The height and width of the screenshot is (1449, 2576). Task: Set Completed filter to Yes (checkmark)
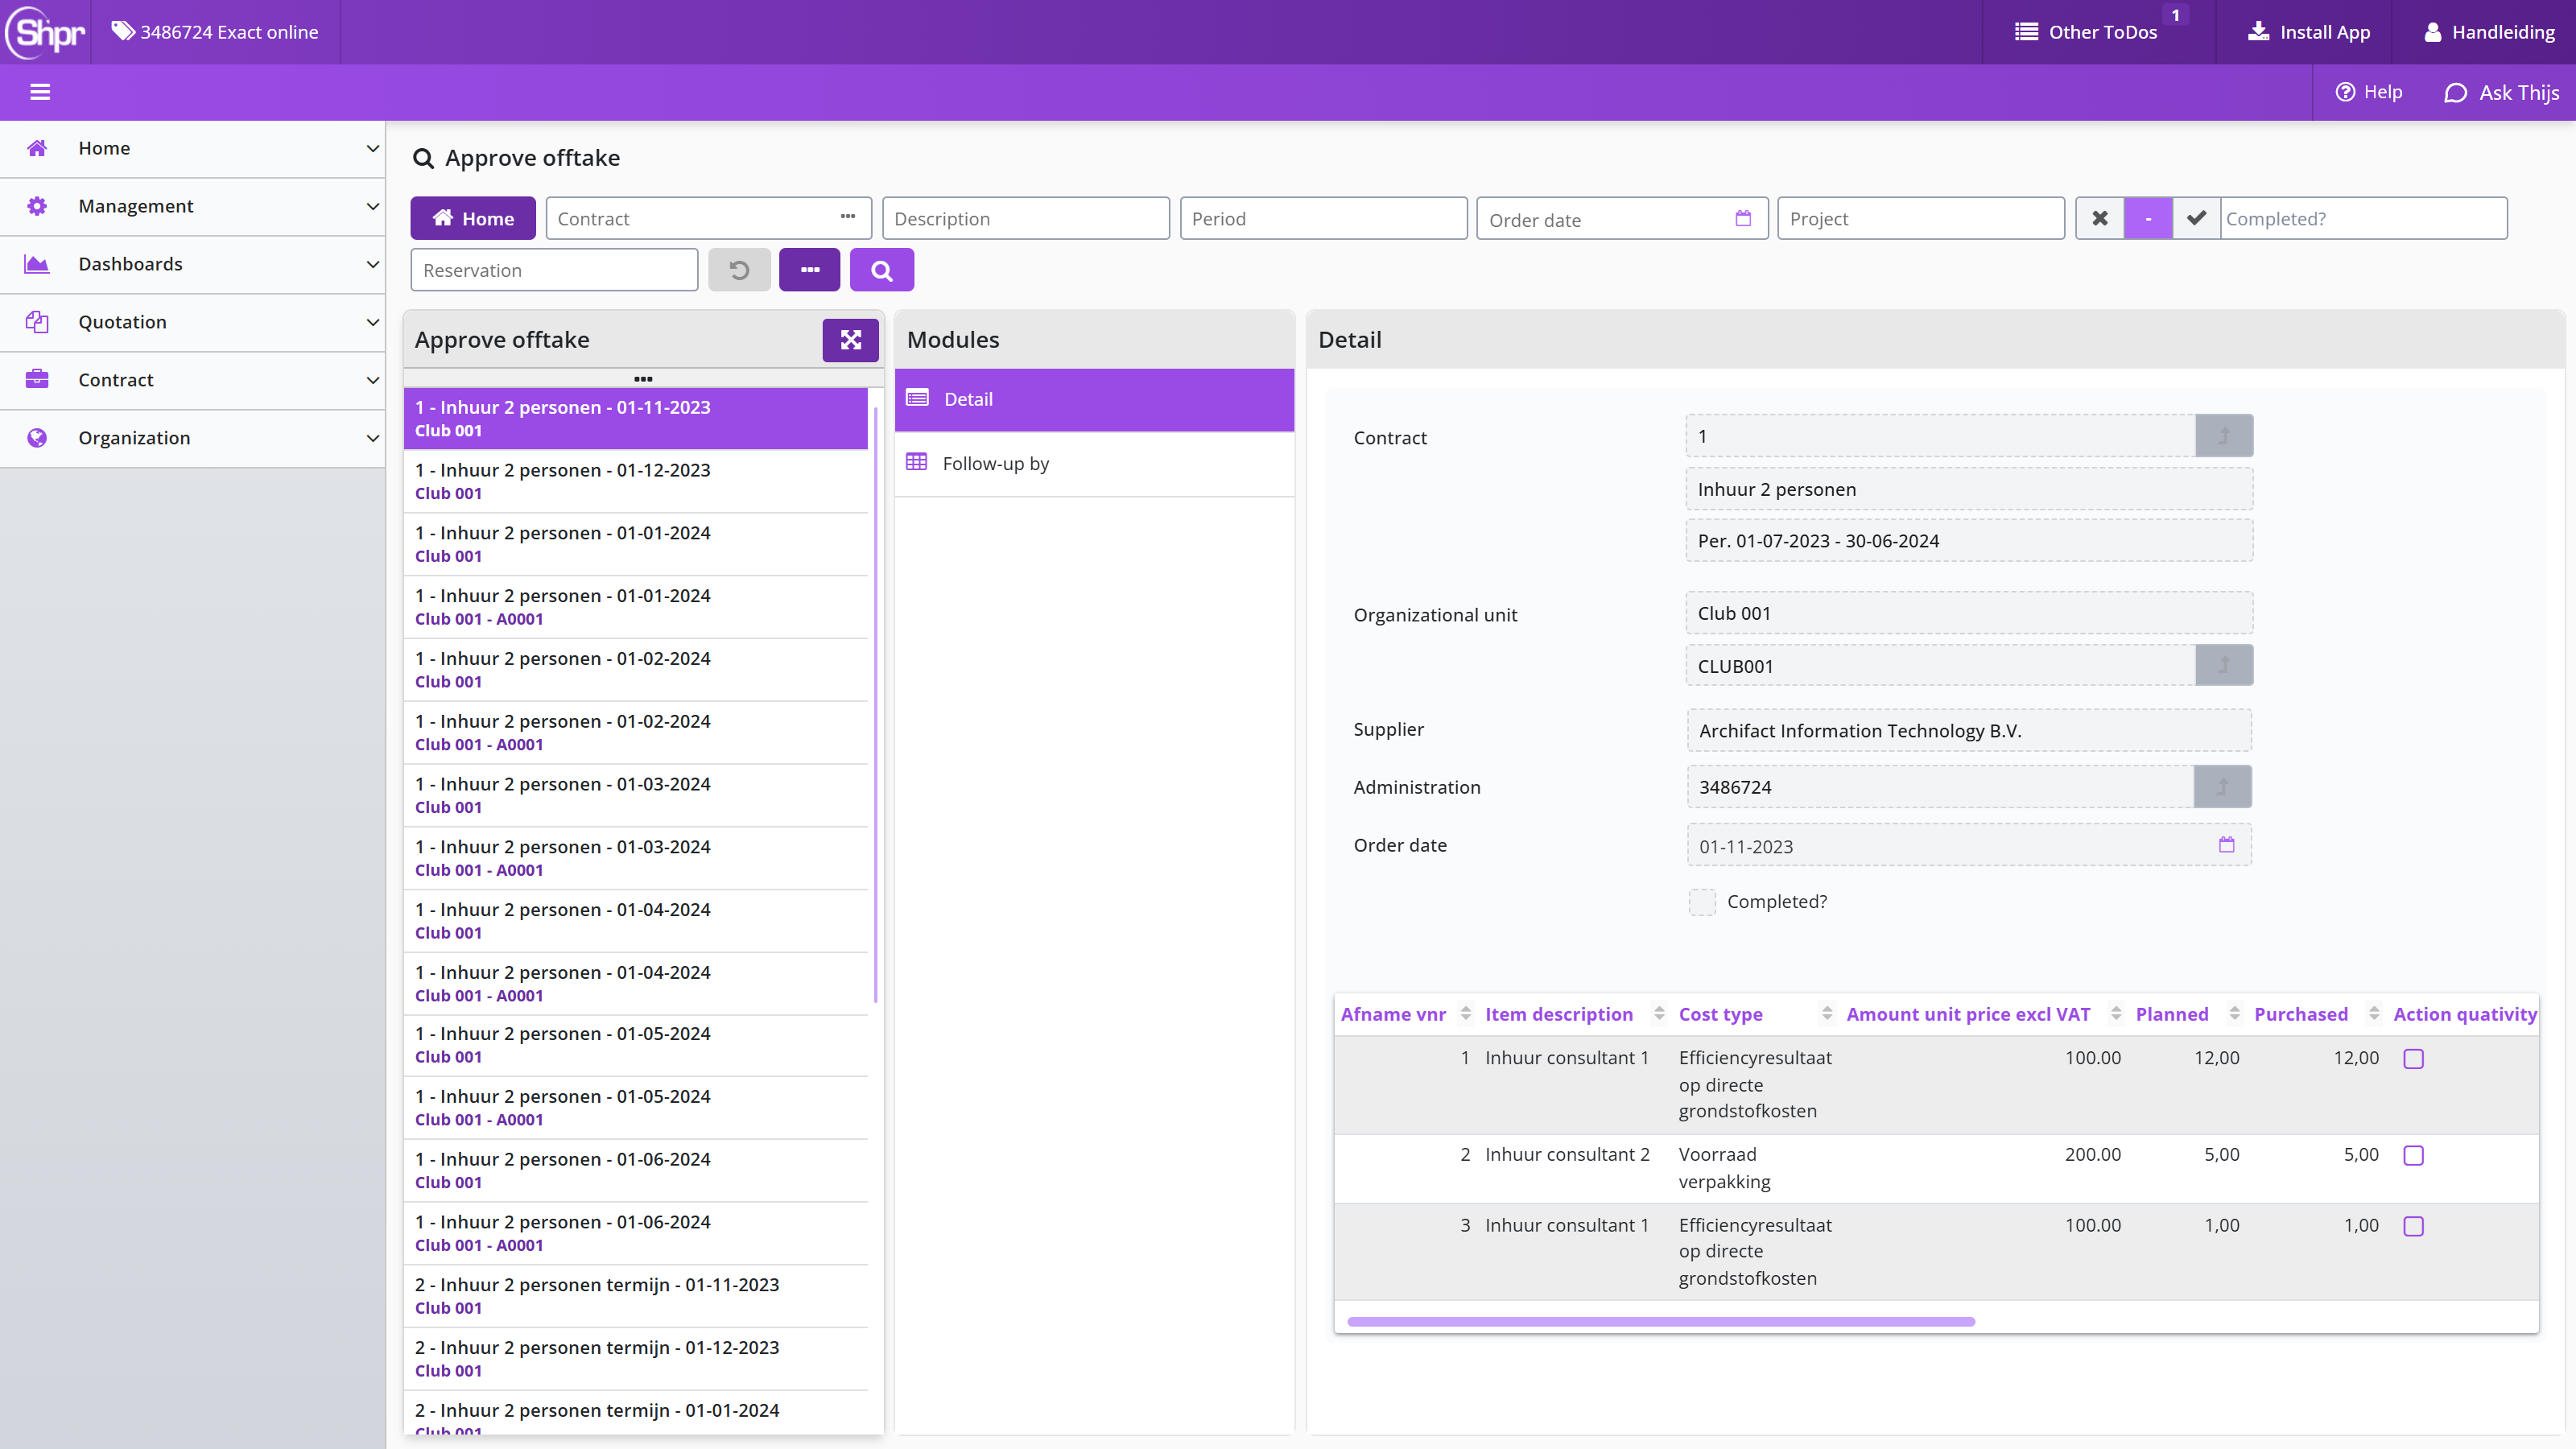[x=2196, y=218]
